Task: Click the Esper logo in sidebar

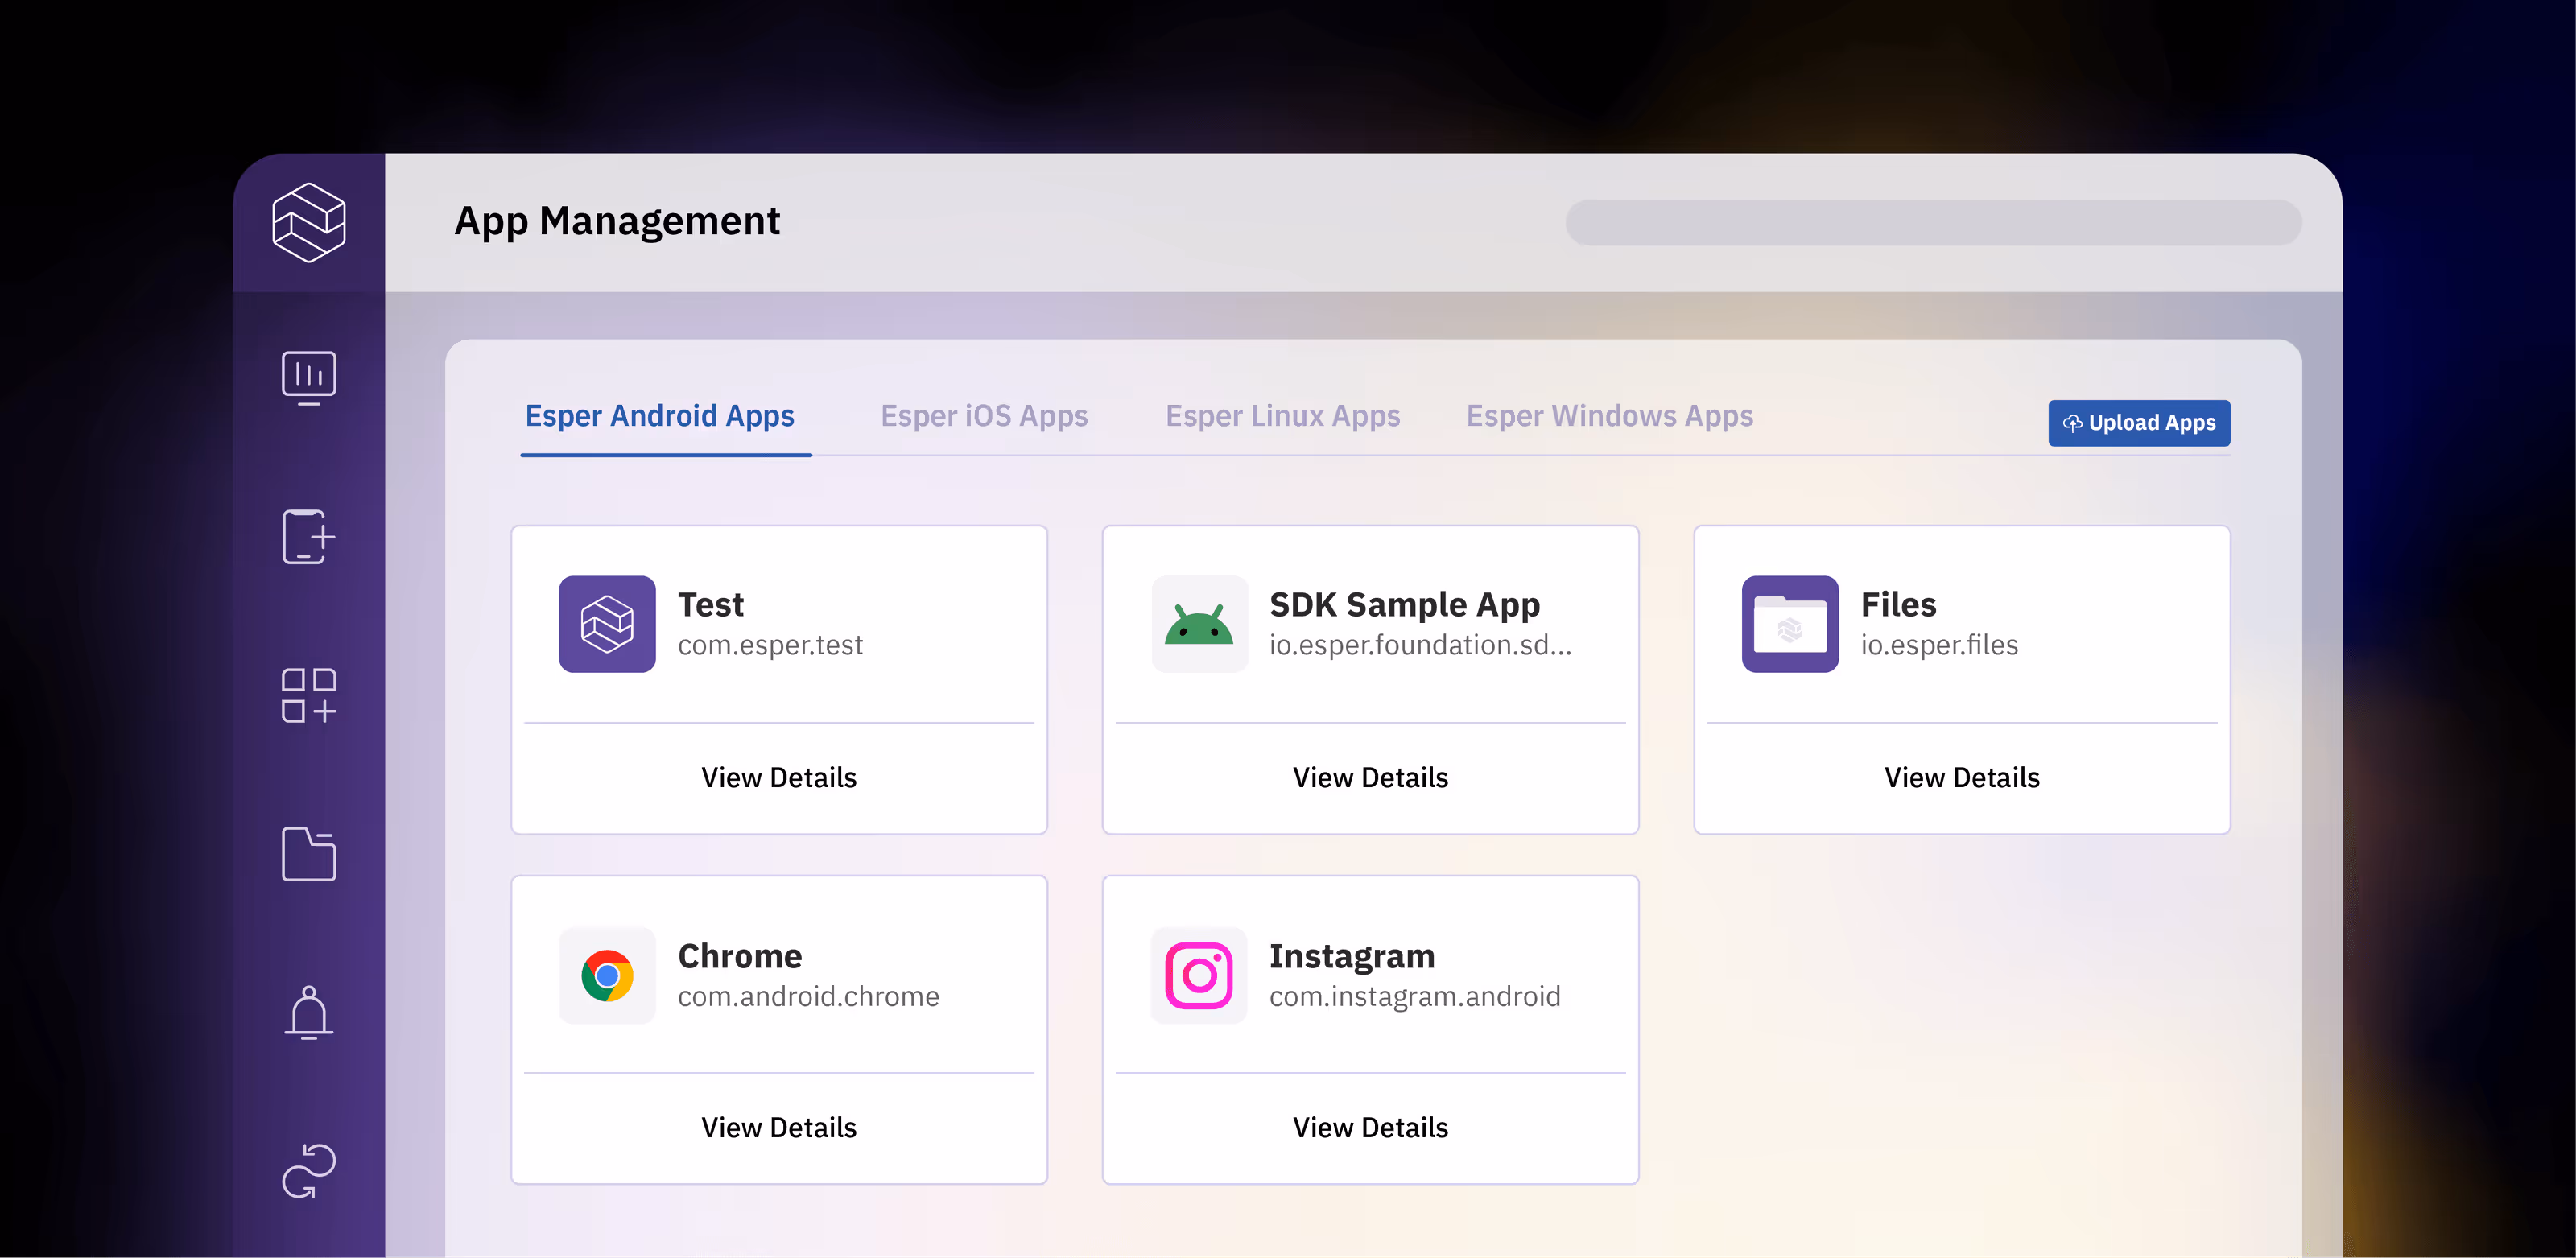Action: coord(308,222)
